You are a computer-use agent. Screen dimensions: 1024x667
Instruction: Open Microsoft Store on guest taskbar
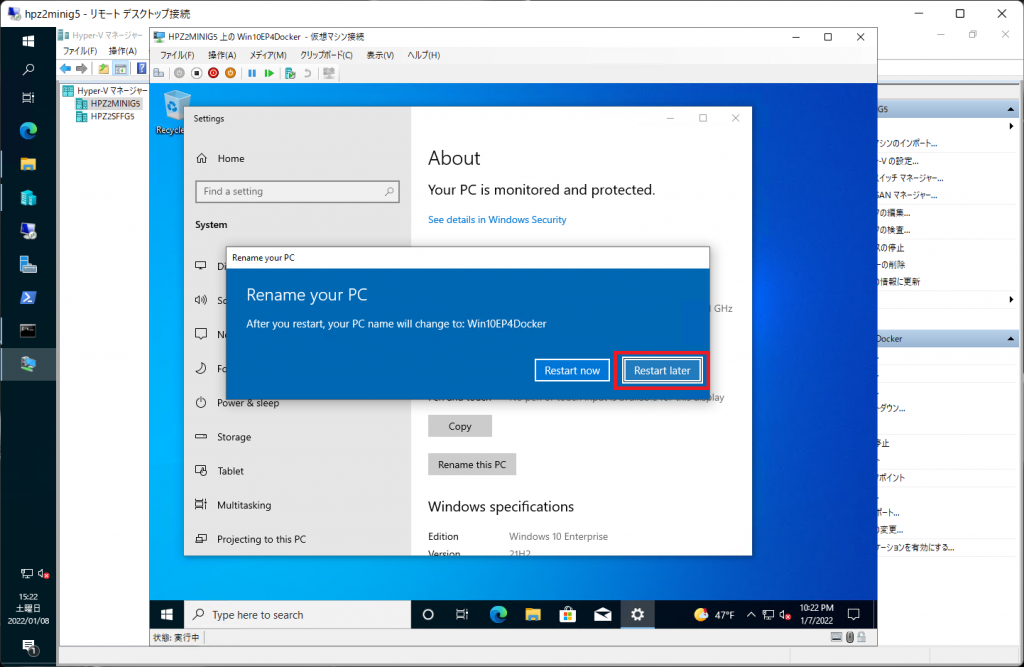568,615
